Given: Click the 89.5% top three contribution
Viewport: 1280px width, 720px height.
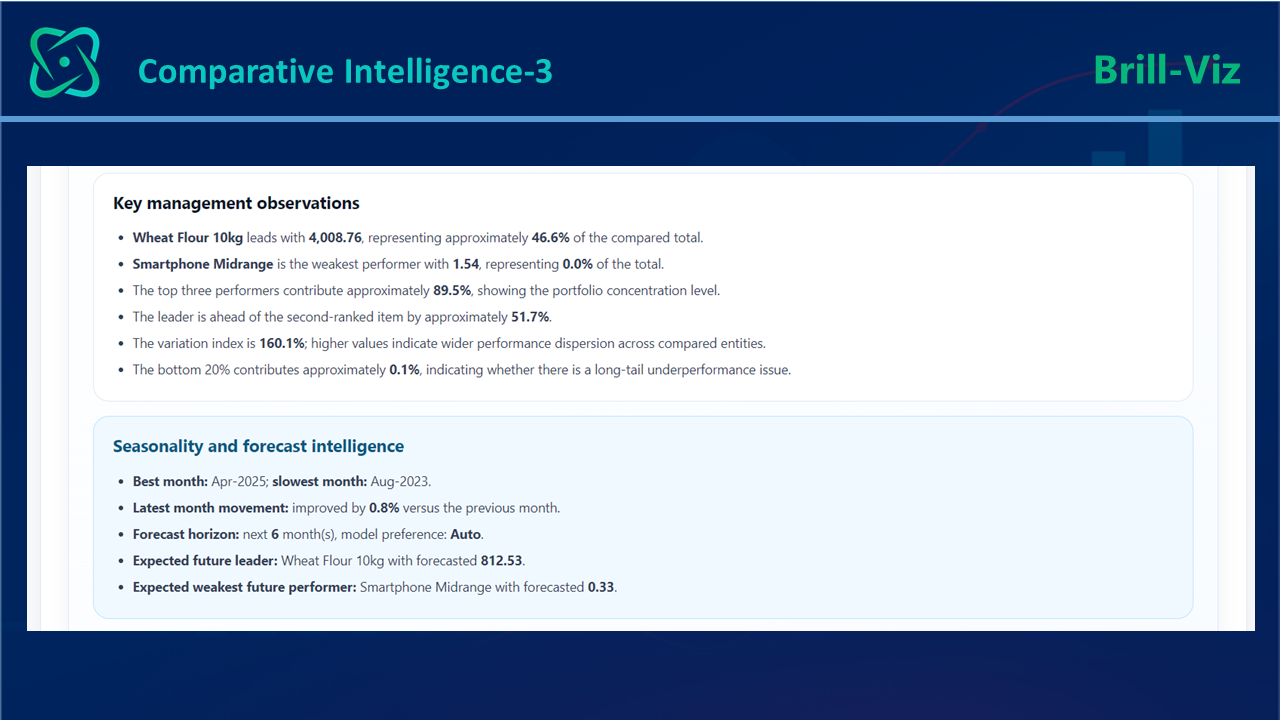Looking at the screenshot, I should coord(453,291).
